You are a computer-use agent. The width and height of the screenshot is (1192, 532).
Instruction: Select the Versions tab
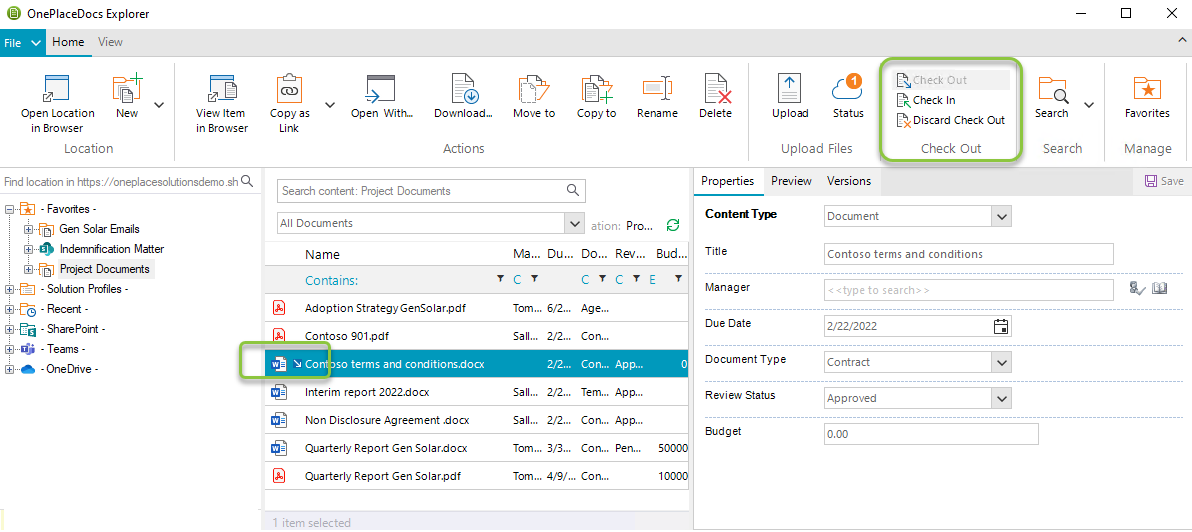pos(848,181)
